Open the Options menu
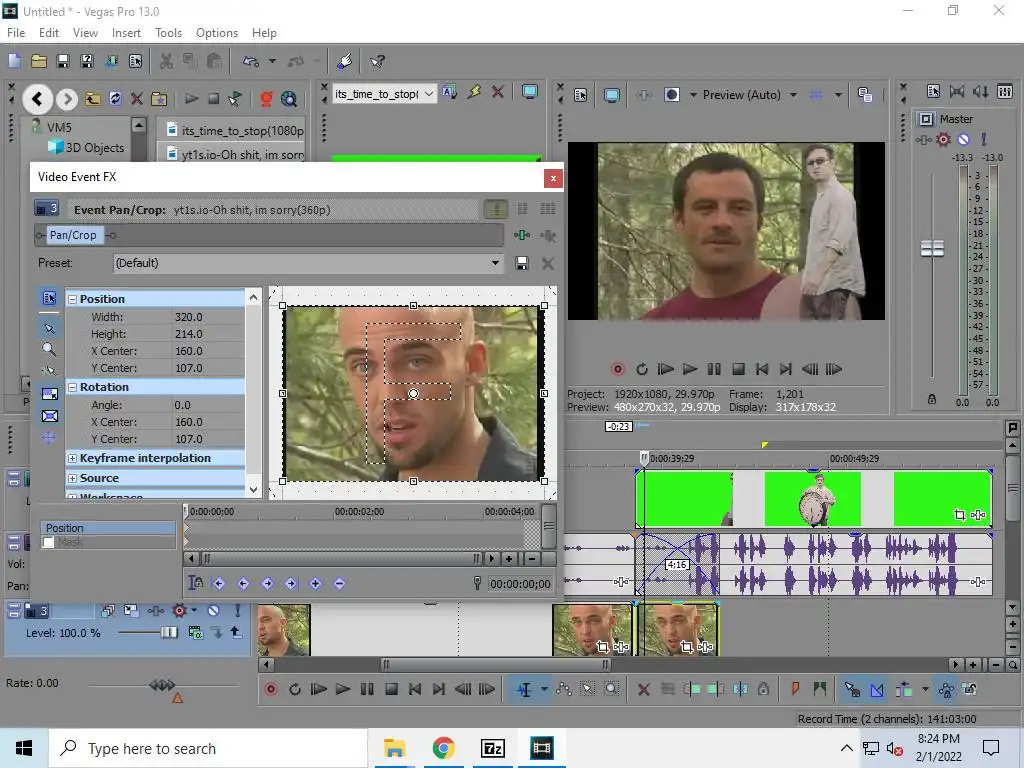The image size is (1024, 768). pos(217,33)
